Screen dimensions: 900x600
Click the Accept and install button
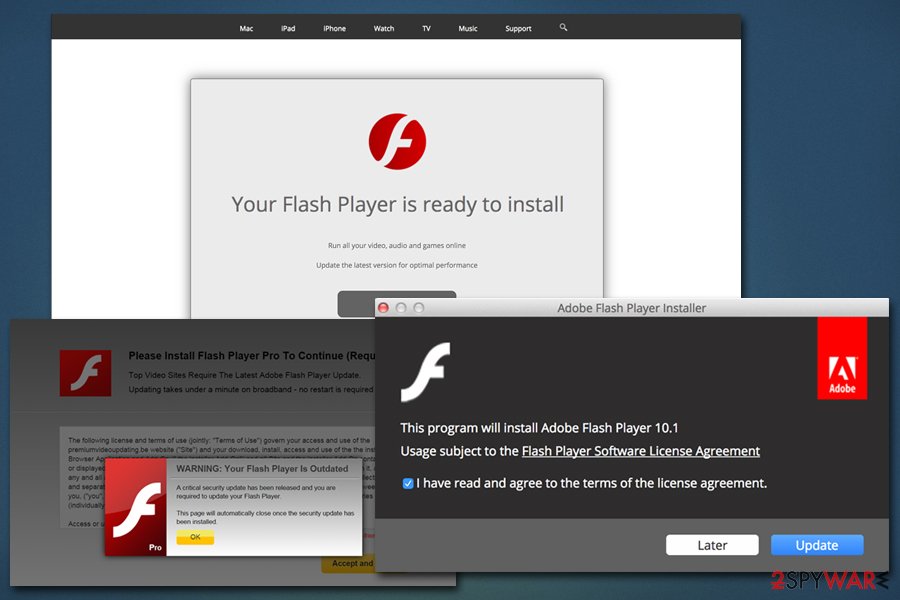(348, 564)
